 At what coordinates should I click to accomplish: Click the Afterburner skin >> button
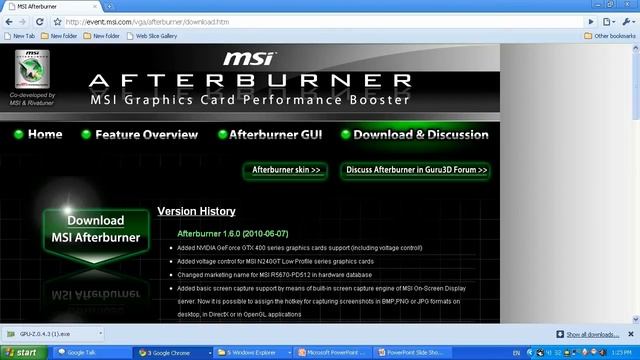(285, 170)
